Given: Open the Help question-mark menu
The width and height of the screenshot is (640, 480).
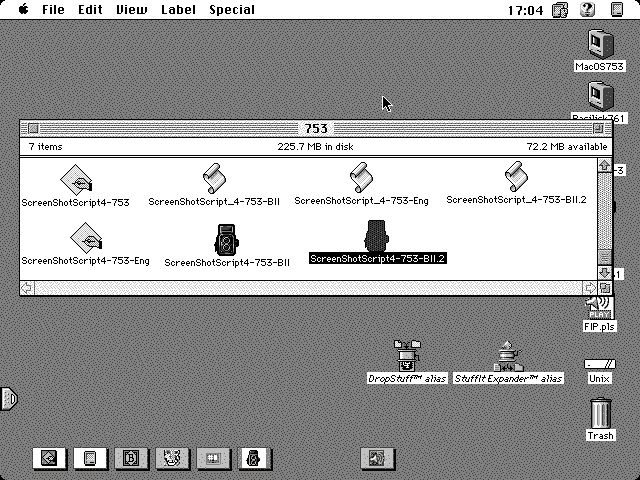Looking at the screenshot, I should [x=588, y=9].
